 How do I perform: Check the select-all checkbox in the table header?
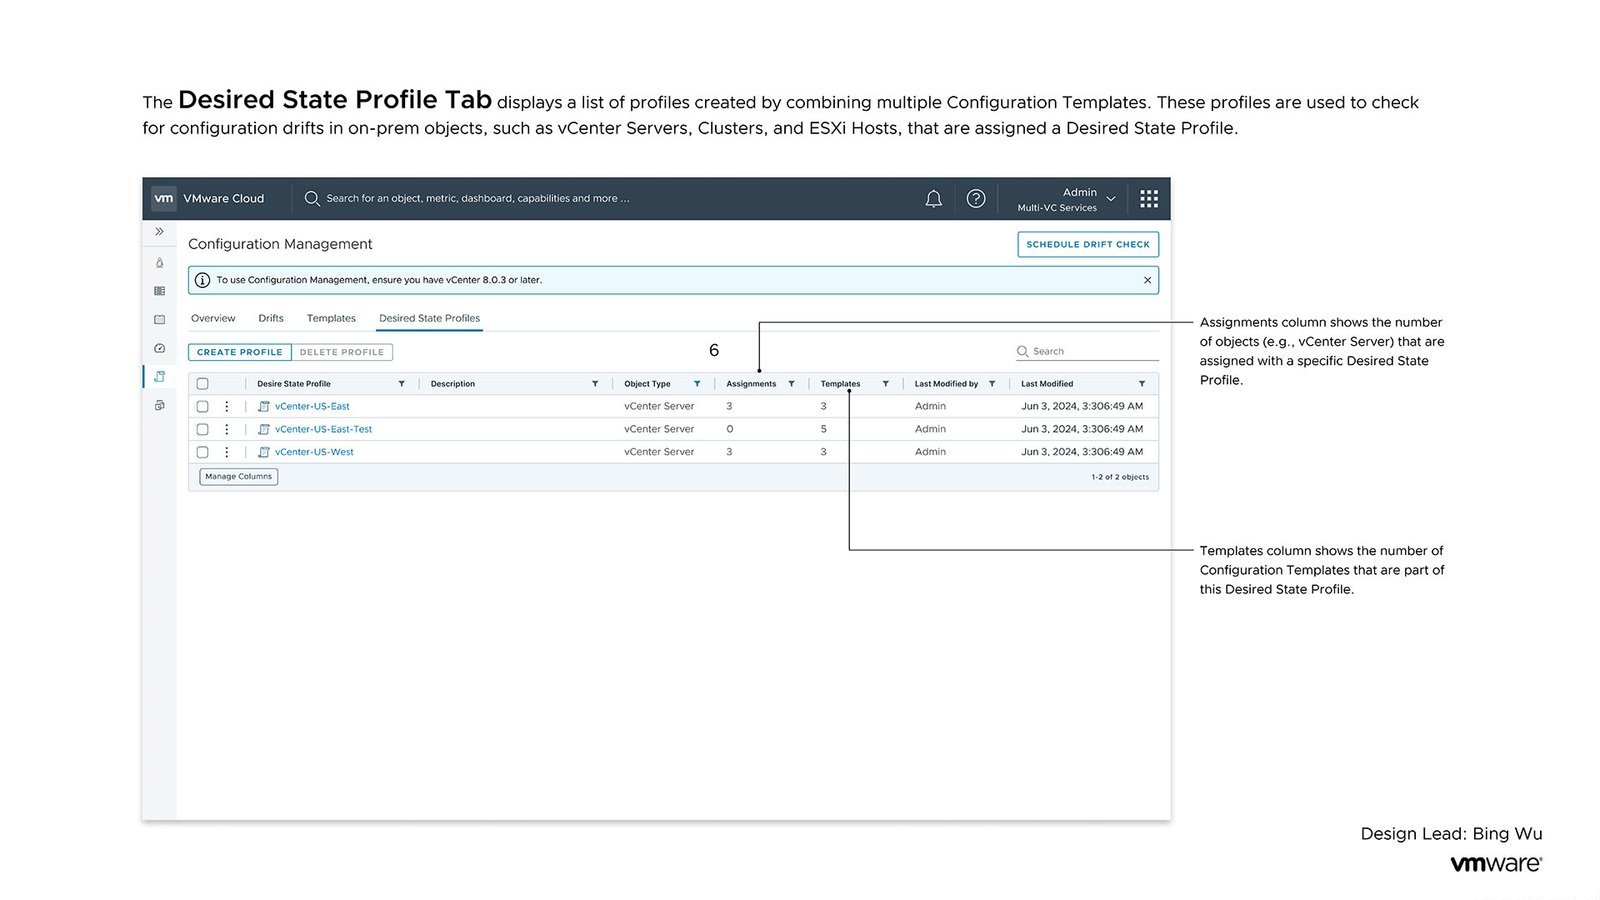click(x=202, y=384)
